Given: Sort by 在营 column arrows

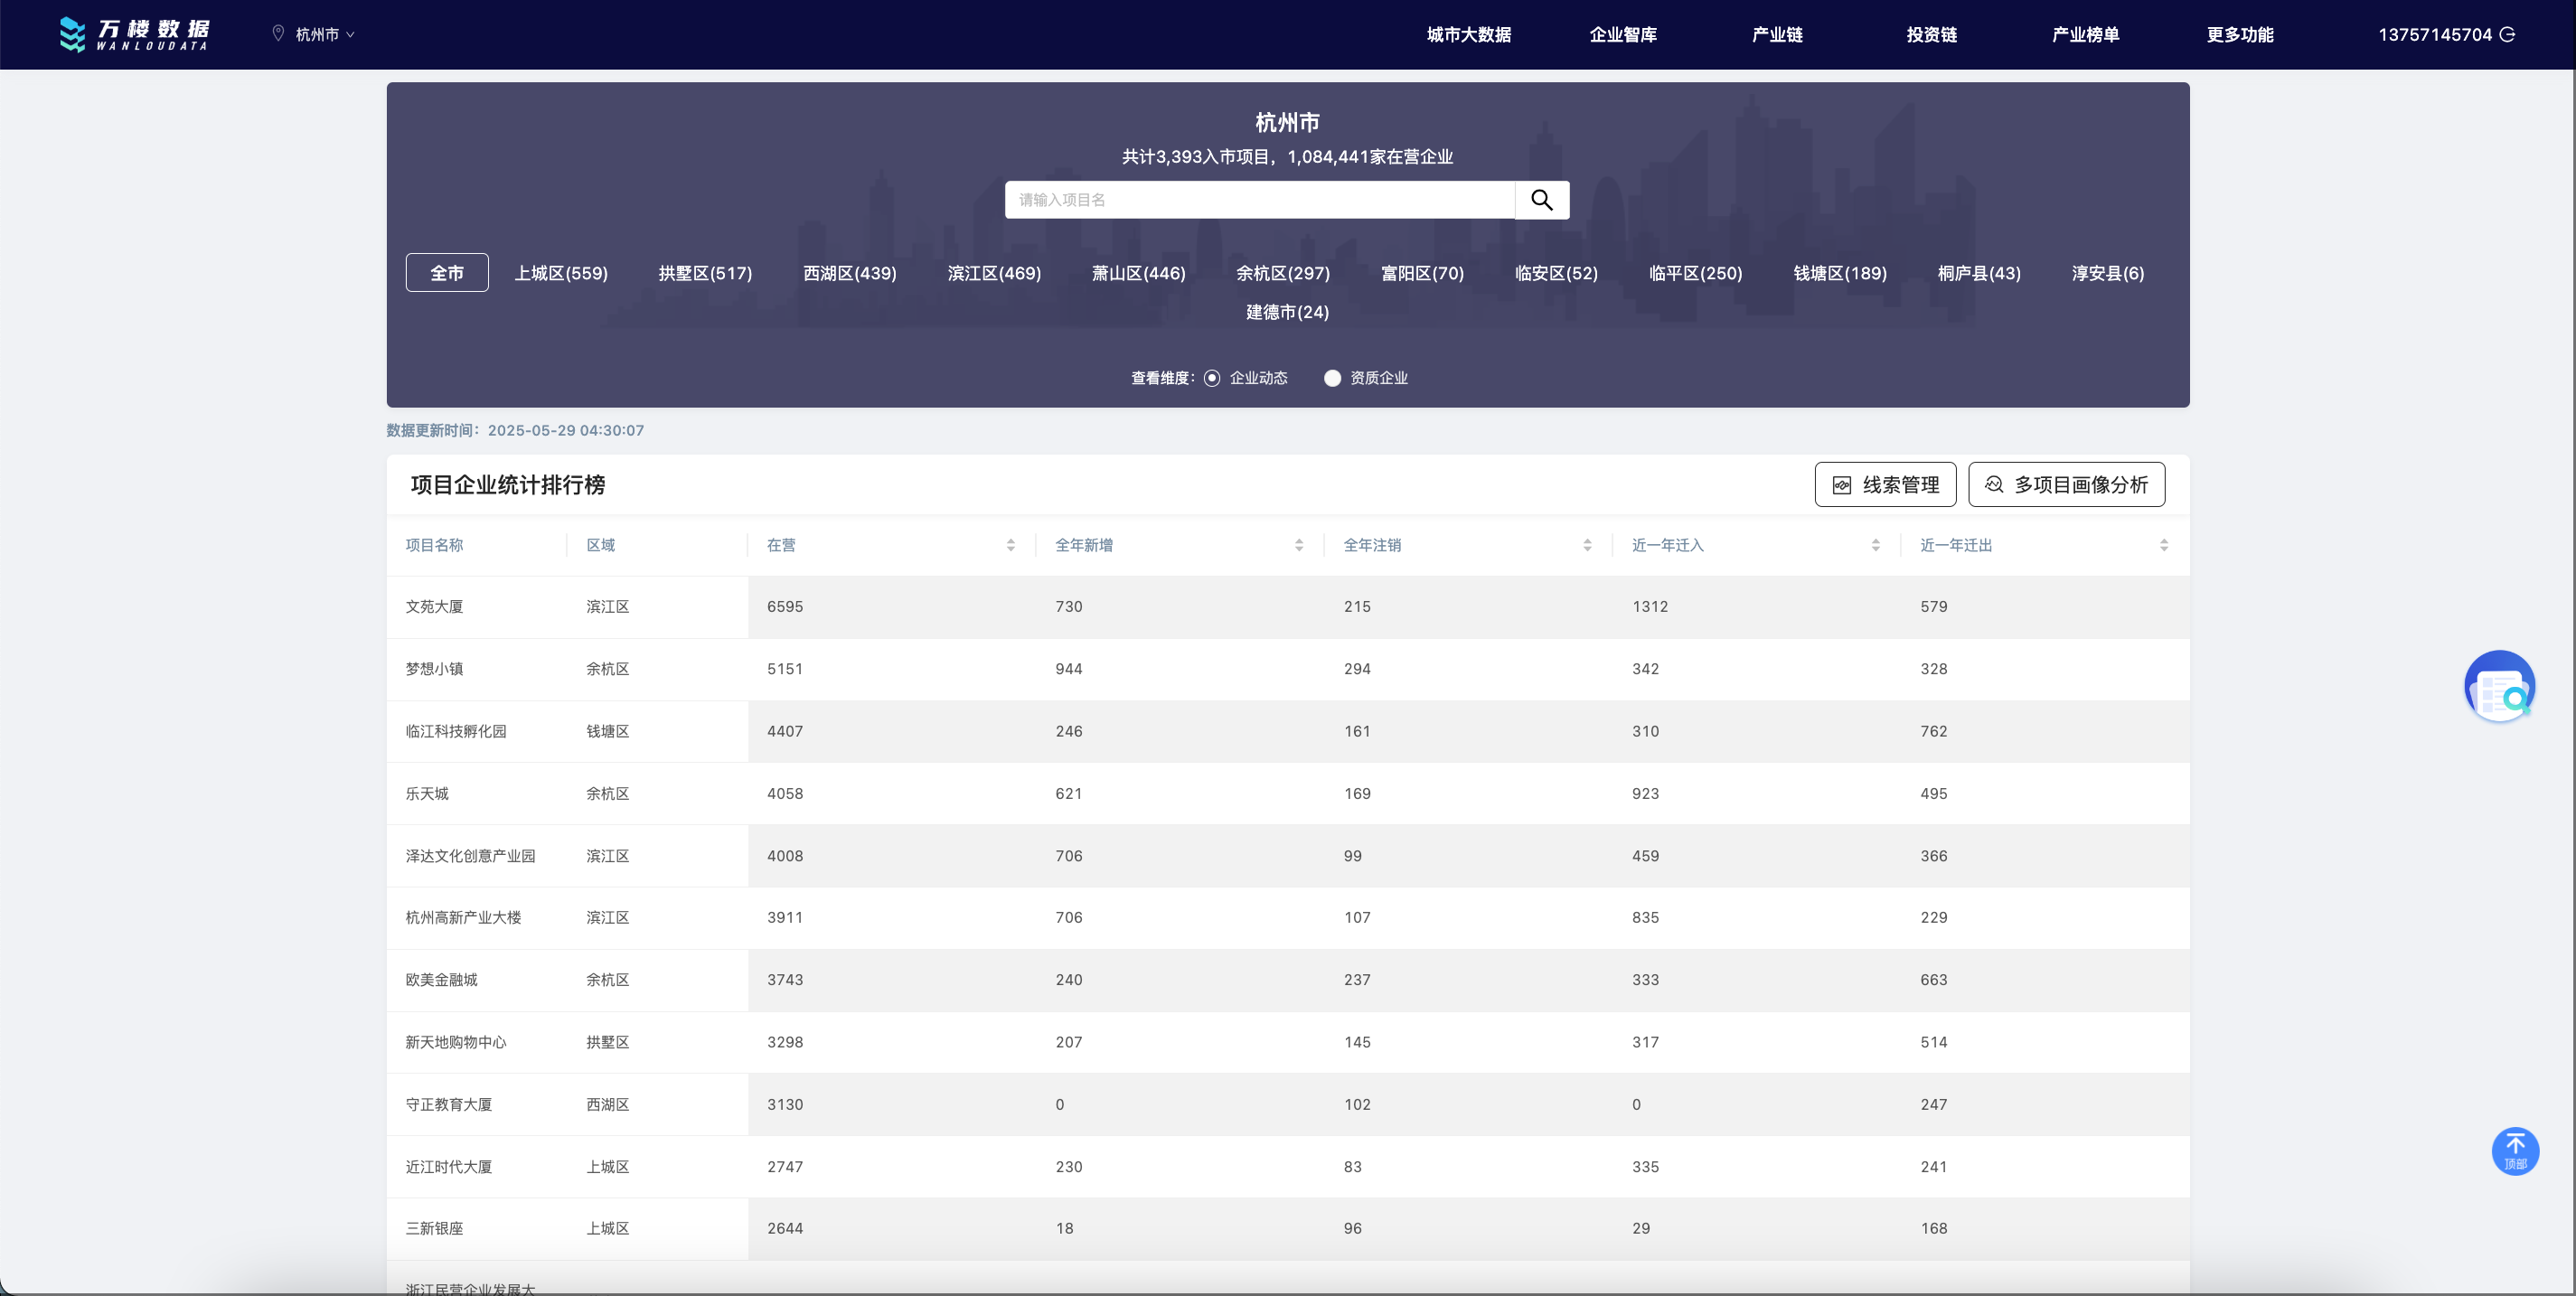Looking at the screenshot, I should (1010, 545).
